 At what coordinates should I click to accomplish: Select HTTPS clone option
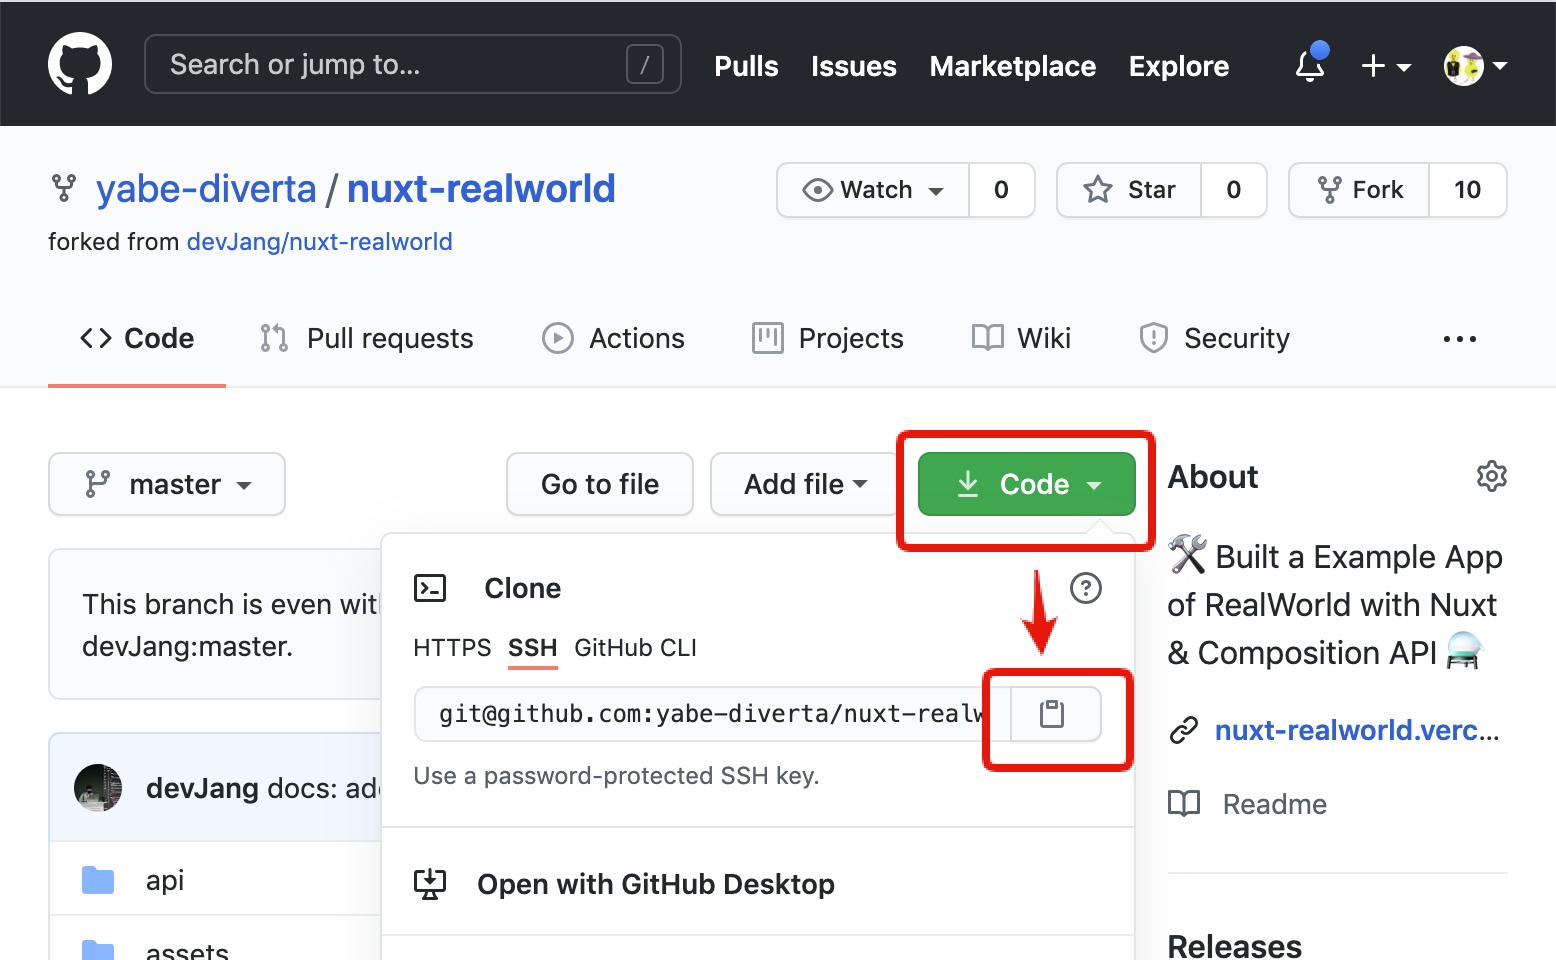[x=452, y=648]
